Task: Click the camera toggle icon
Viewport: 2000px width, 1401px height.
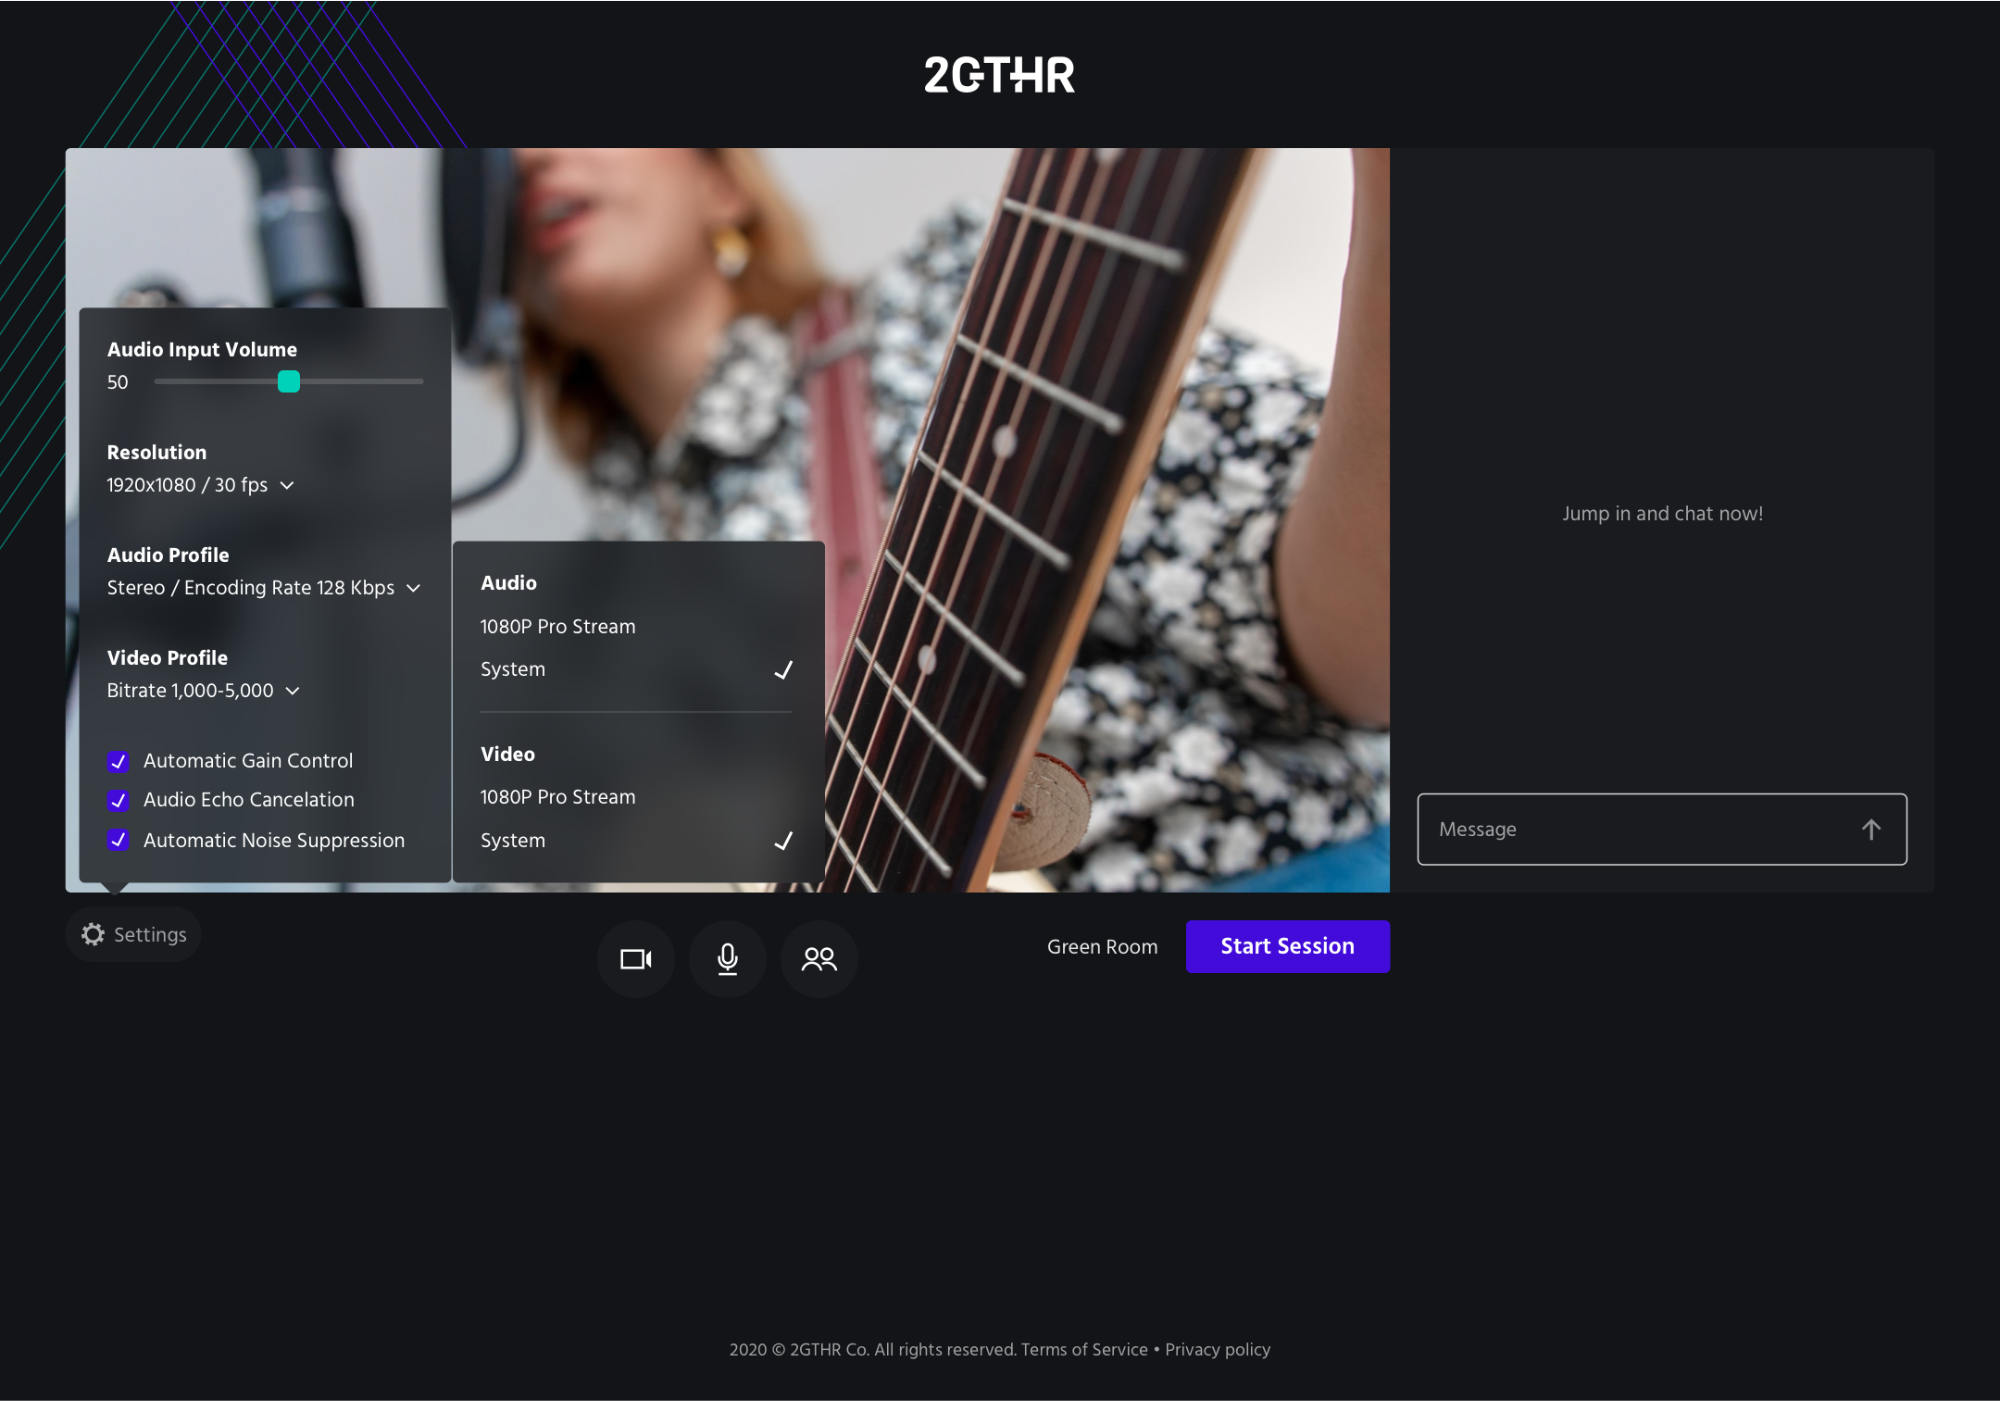Action: pos(636,959)
